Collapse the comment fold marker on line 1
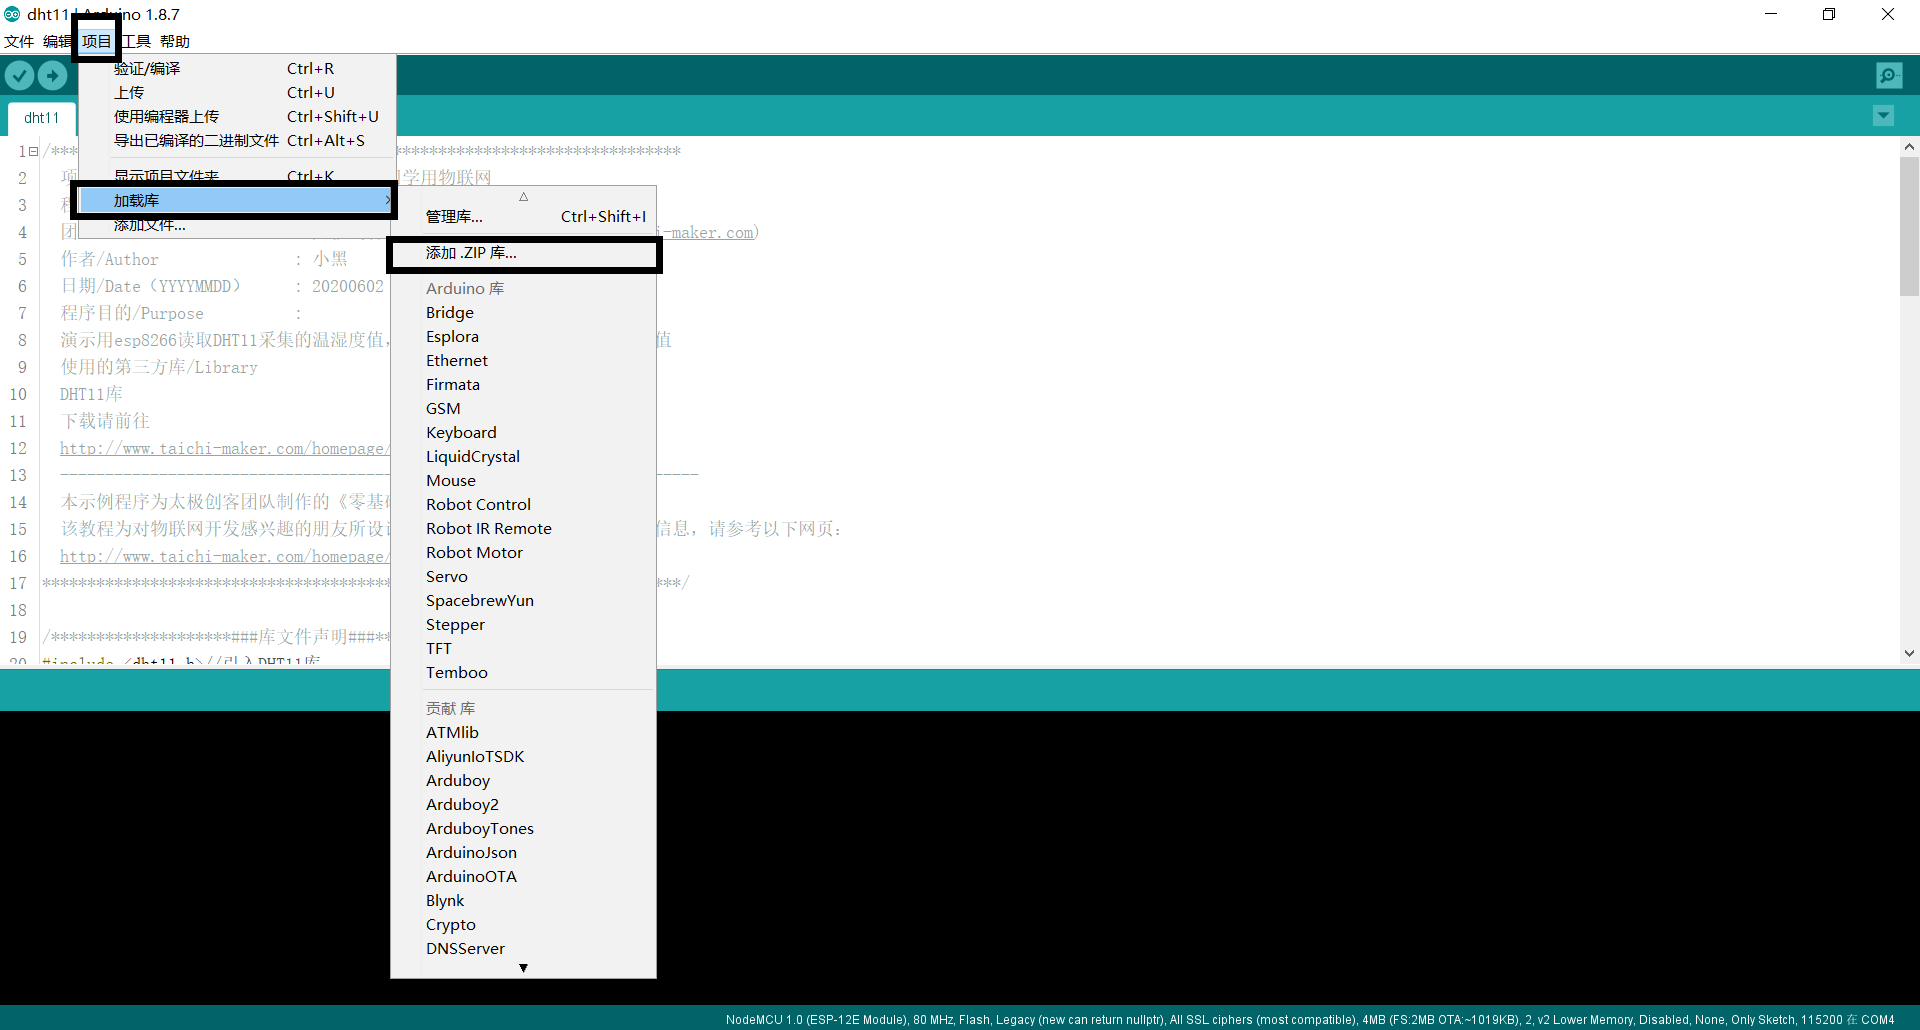1920x1030 pixels. [33, 152]
